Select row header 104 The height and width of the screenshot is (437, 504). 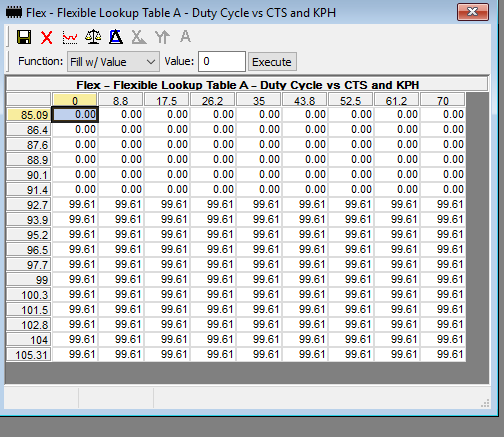(x=29, y=340)
